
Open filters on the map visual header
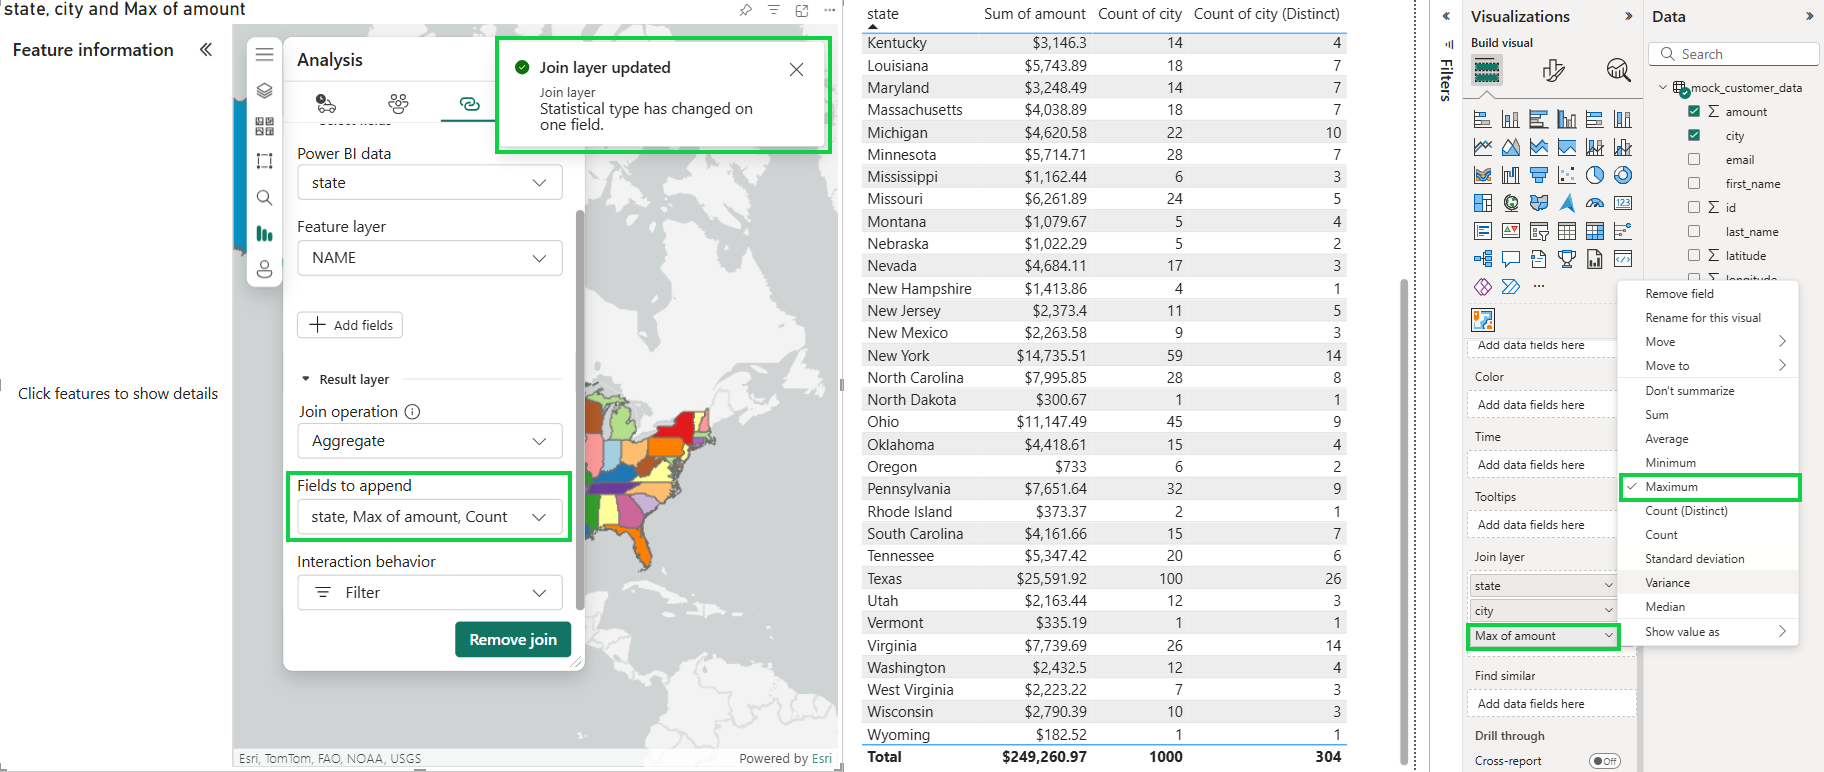(x=773, y=10)
